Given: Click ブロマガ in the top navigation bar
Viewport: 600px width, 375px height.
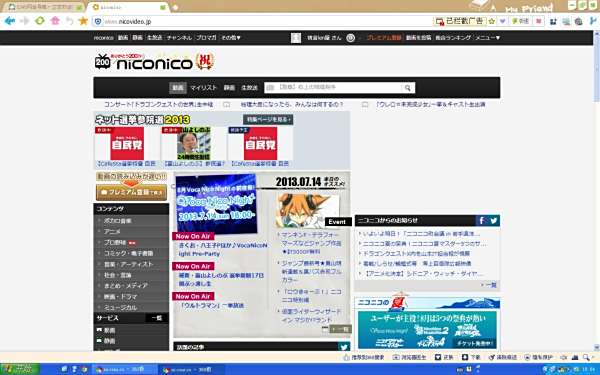Looking at the screenshot, I should click(206, 38).
